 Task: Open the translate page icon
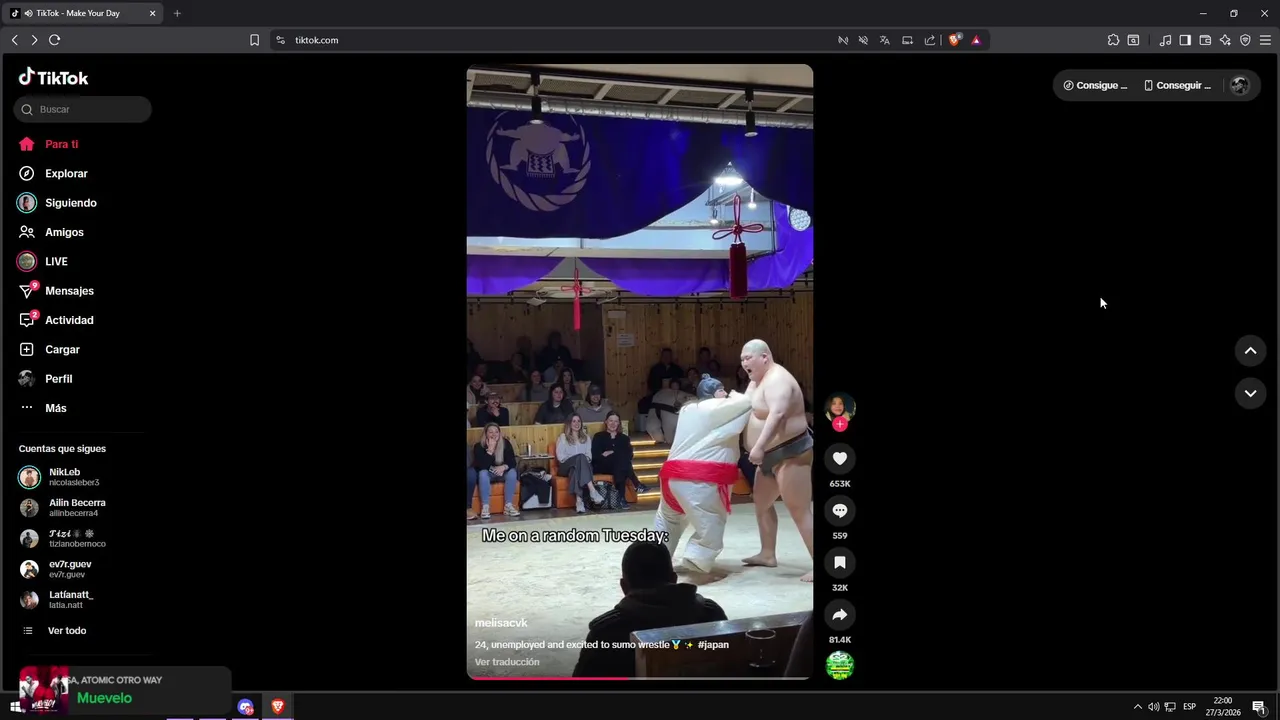coord(885,40)
